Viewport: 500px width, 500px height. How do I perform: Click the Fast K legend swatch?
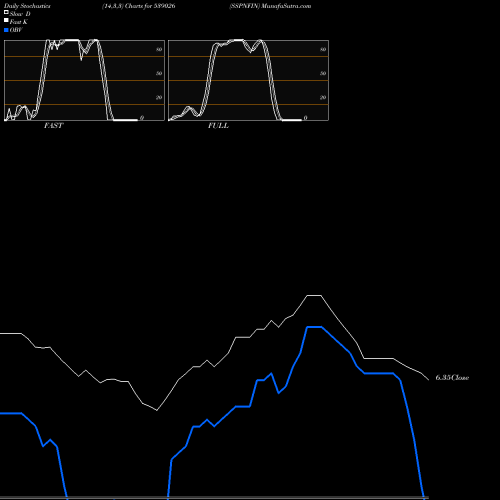6,21
